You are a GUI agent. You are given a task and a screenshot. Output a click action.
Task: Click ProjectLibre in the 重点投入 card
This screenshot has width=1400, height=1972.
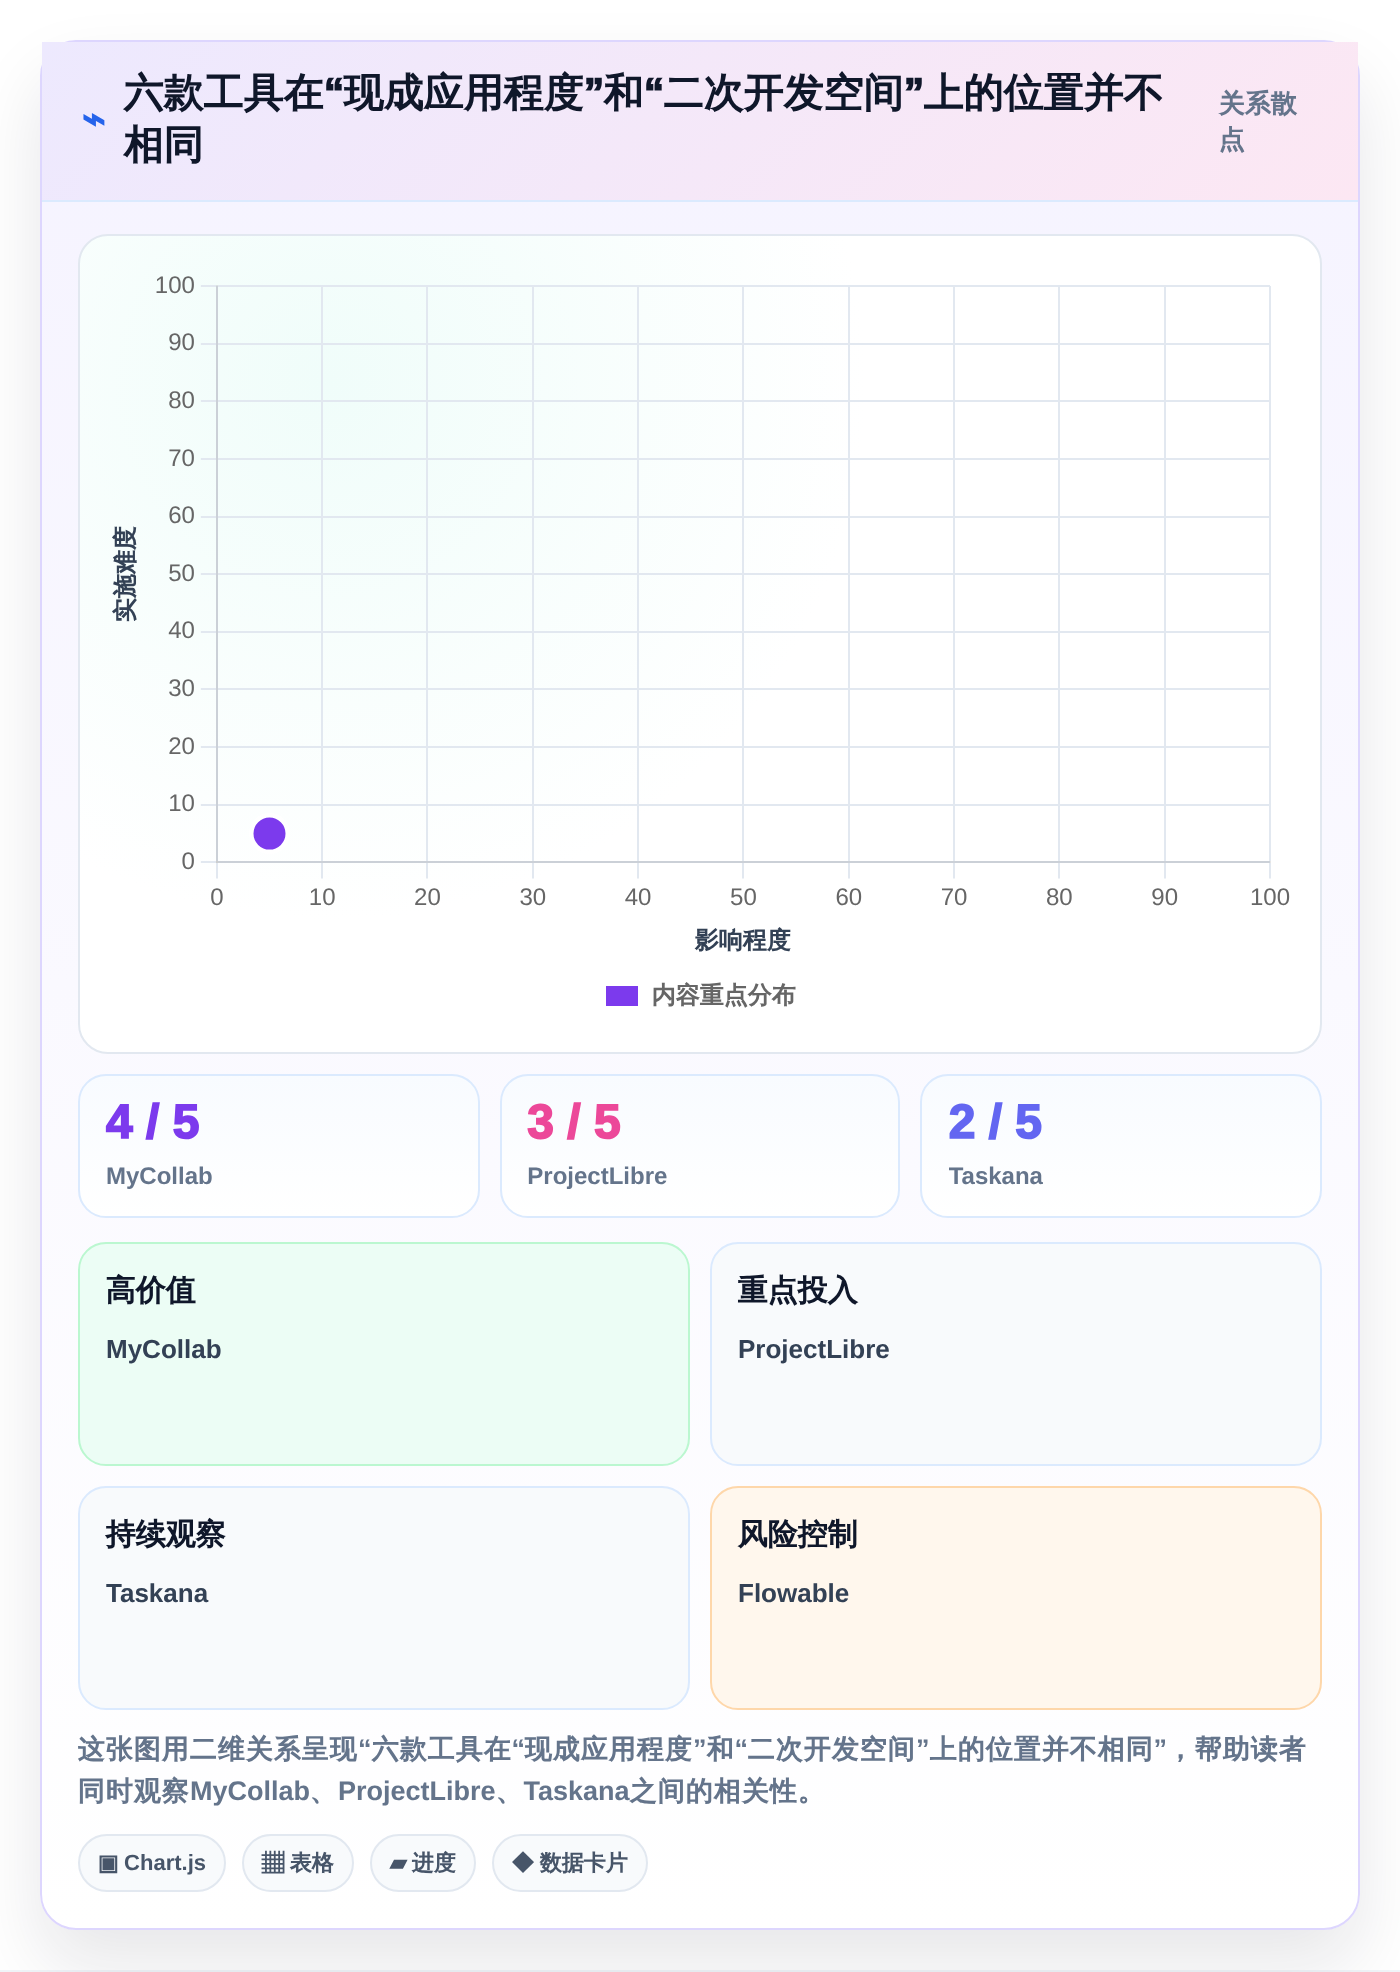[814, 1350]
